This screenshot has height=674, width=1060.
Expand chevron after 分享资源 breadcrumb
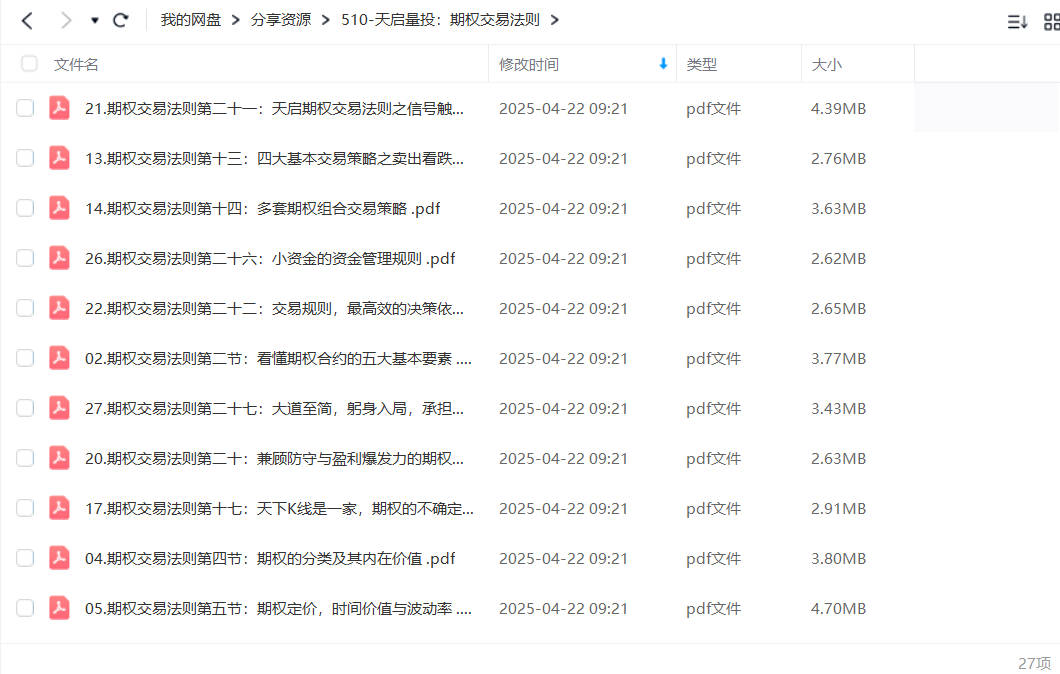click(x=325, y=20)
